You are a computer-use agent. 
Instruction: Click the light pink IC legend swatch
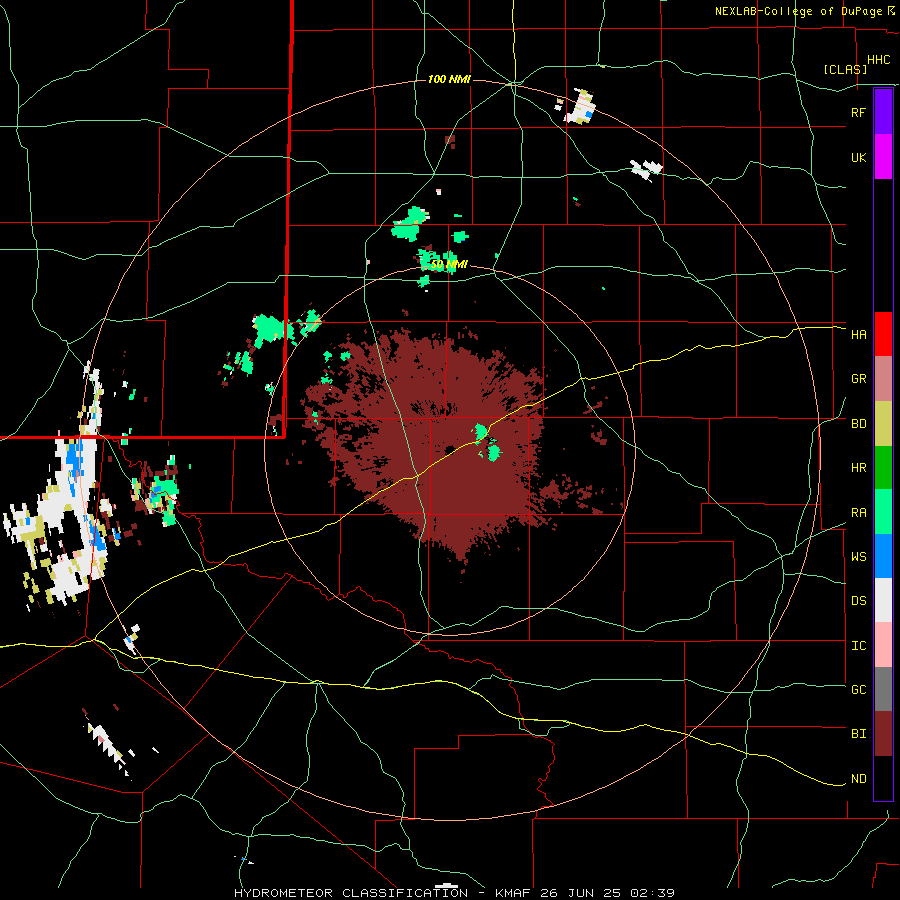pos(883,645)
